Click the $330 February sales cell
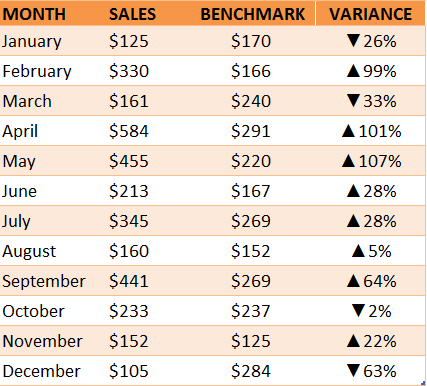This screenshot has height=386, width=427. tap(147, 71)
